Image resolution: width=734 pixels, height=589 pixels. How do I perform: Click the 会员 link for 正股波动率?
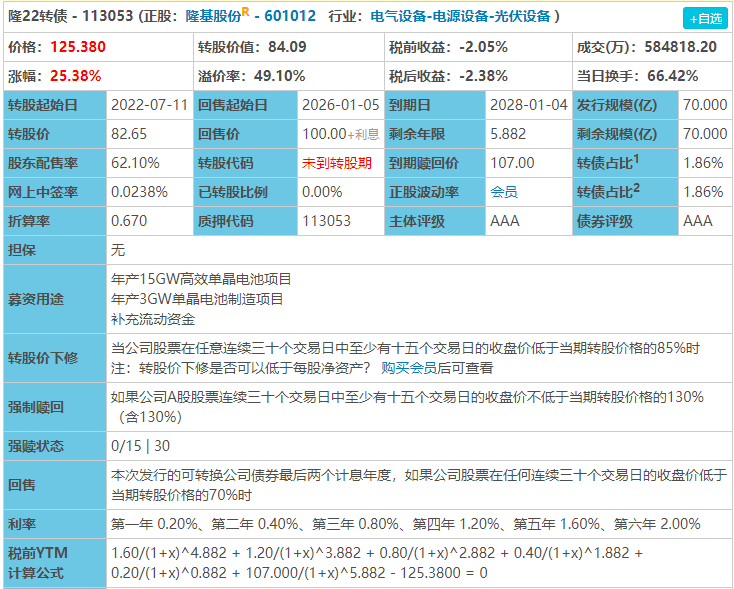click(504, 192)
